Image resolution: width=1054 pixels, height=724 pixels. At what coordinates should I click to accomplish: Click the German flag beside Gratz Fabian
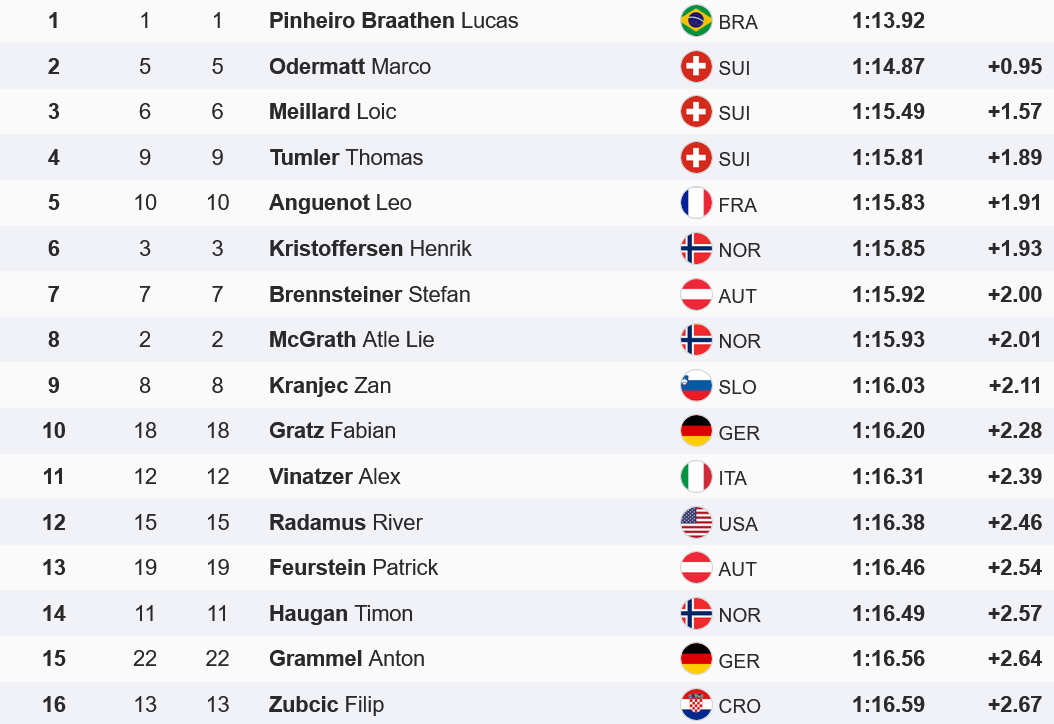tap(696, 431)
